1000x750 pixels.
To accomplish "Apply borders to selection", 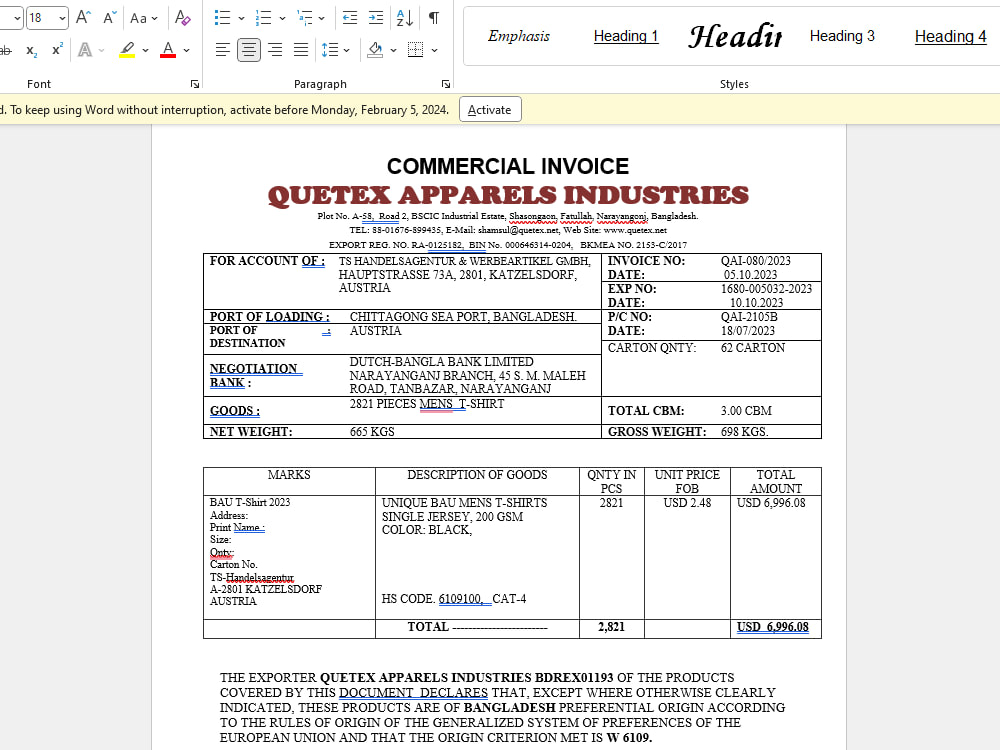I will coord(415,50).
